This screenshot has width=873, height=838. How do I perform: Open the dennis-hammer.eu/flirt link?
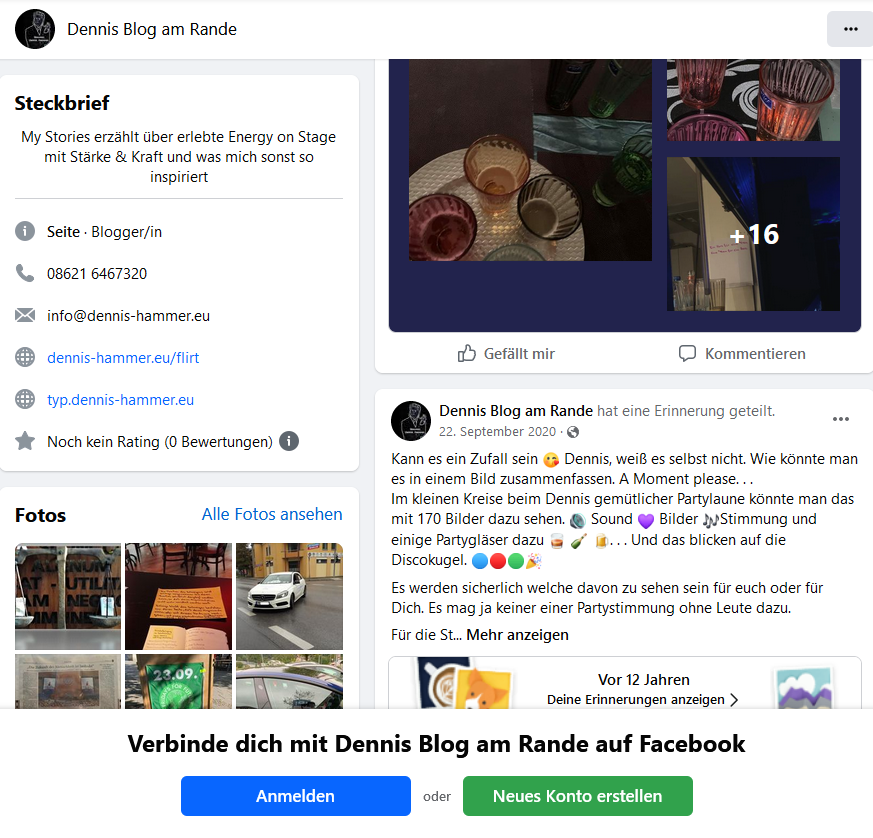coord(123,357)
